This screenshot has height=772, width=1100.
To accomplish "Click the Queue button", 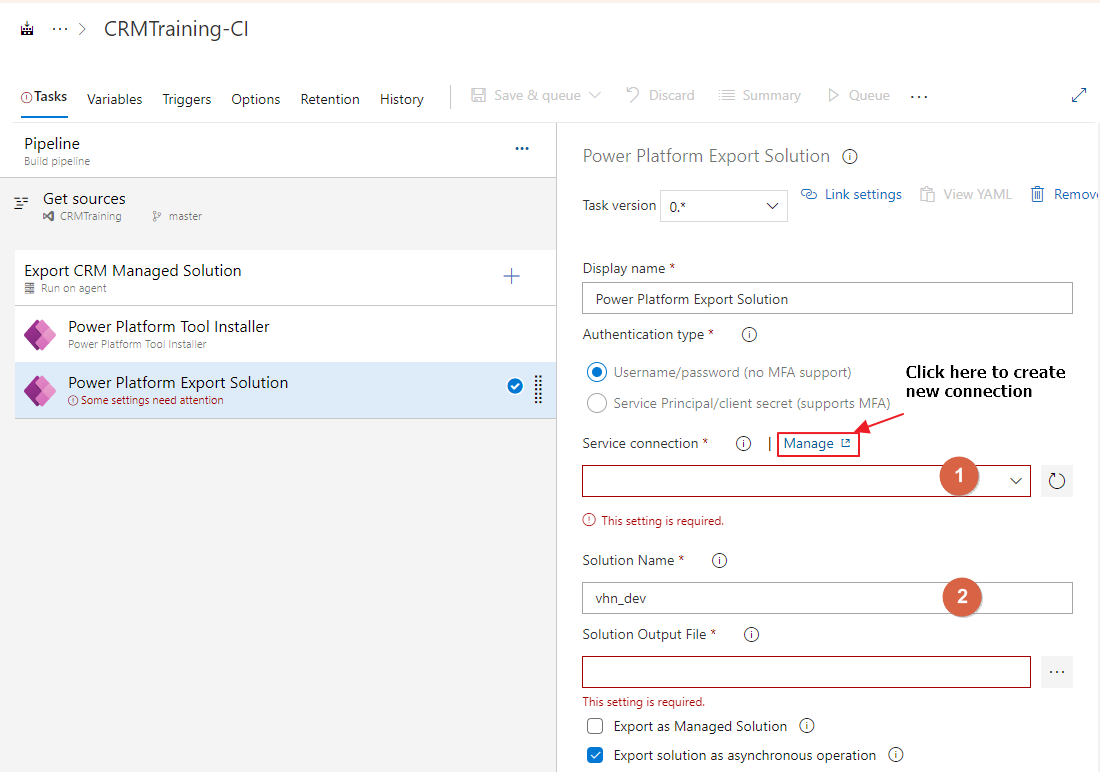I will 859,95.
